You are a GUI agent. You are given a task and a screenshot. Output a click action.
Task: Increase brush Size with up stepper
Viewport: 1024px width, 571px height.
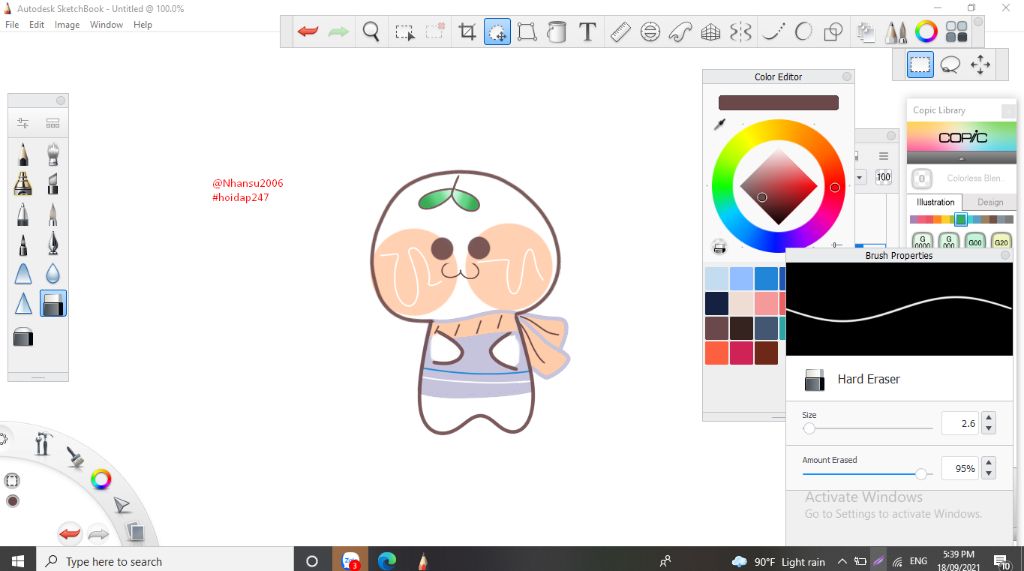pos(989,417)
